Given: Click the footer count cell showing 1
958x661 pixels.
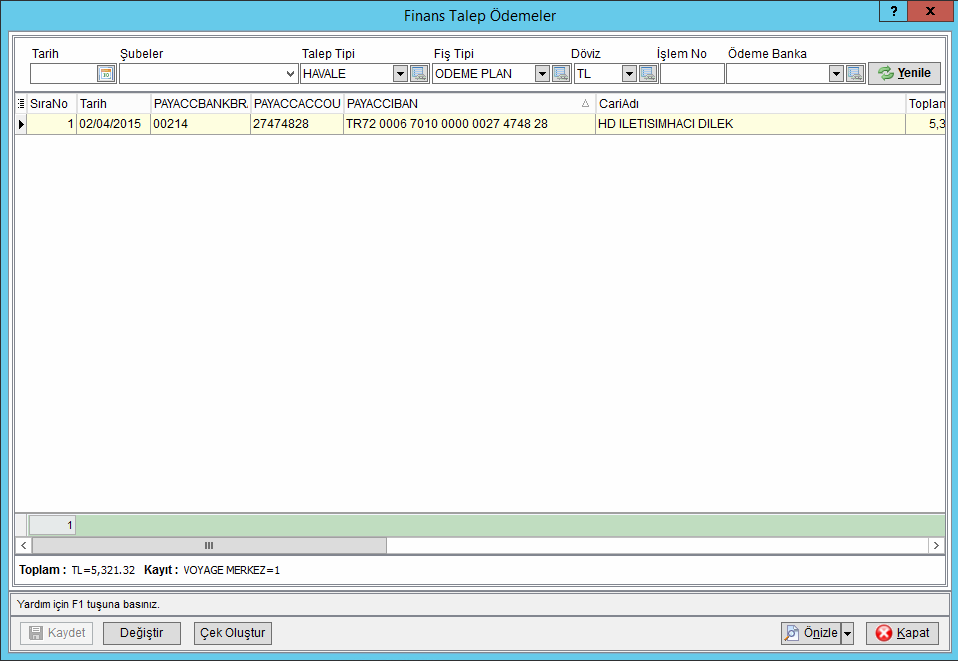Looking at the screenshot, I should tap(53, 525).
